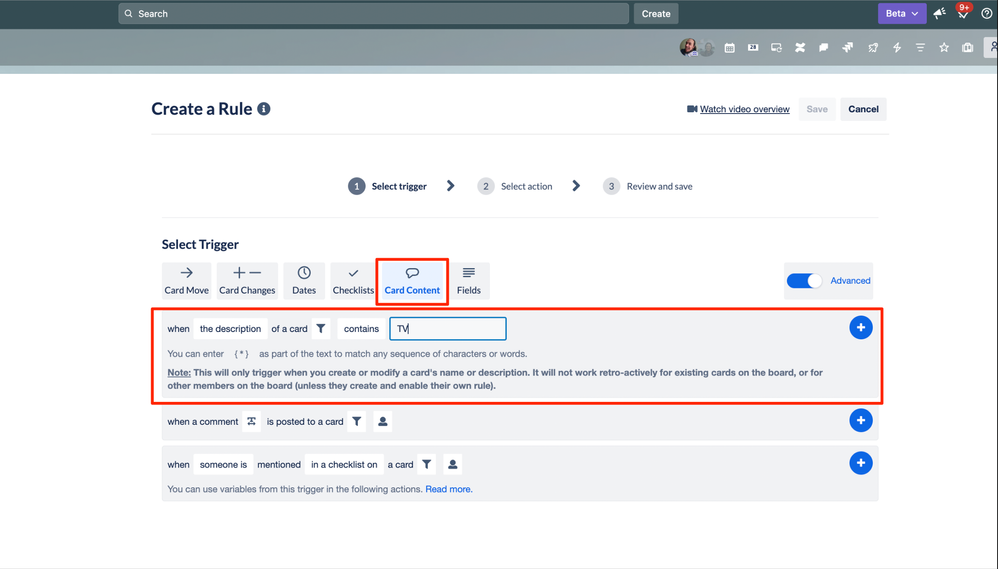Go to step 3 Review and save
Image resolution: width=998 pixels, height=569 pixels.
pyautogui.click(x=648, y=186)
